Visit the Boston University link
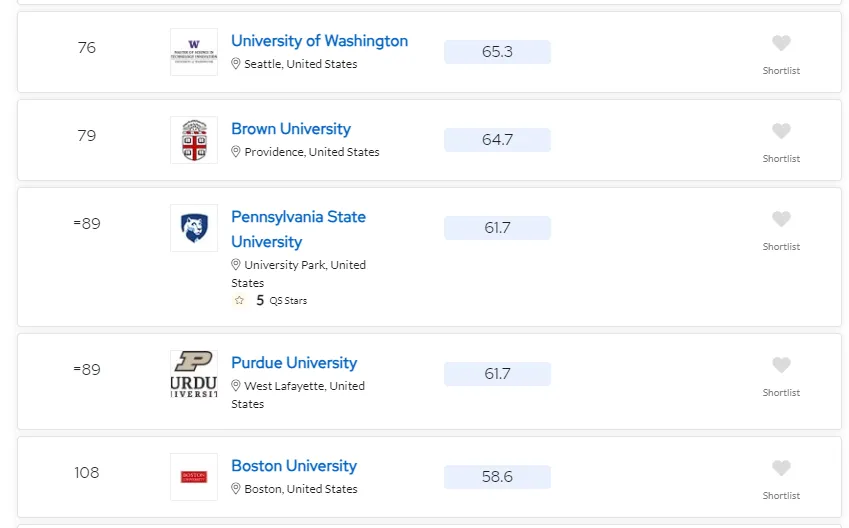This screenshot has width=849, height=528. click(x=293, y=466)
